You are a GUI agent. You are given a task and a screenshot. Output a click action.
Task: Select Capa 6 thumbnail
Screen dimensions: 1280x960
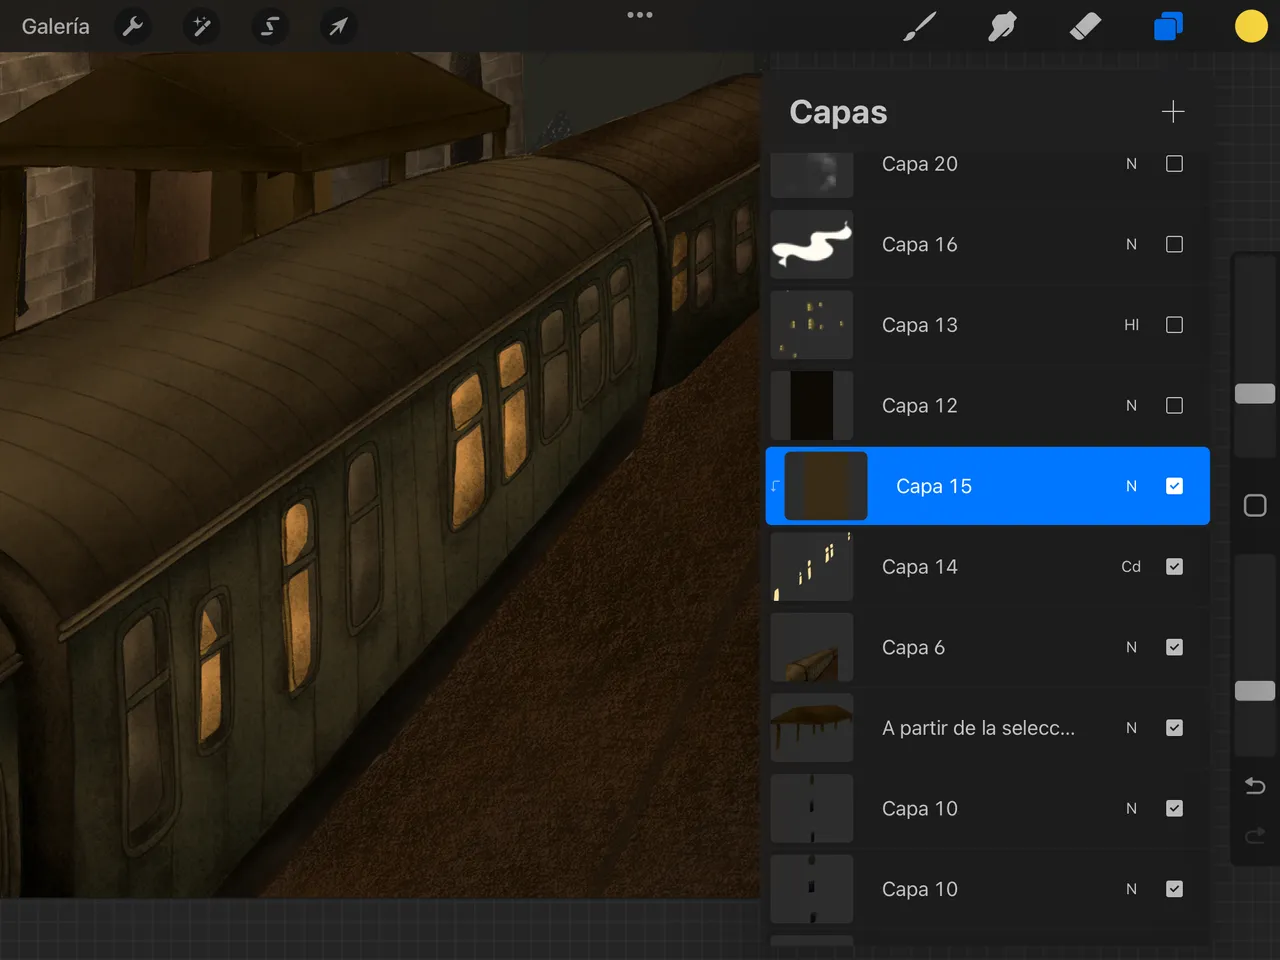[812, 647]
